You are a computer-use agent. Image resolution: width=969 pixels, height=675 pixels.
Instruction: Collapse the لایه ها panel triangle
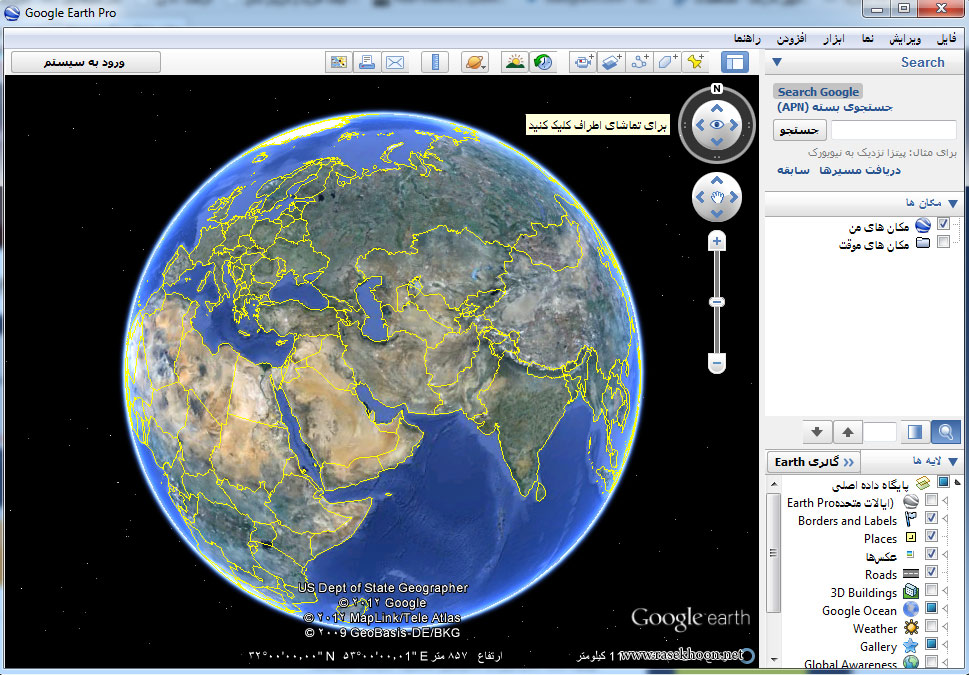953,462
